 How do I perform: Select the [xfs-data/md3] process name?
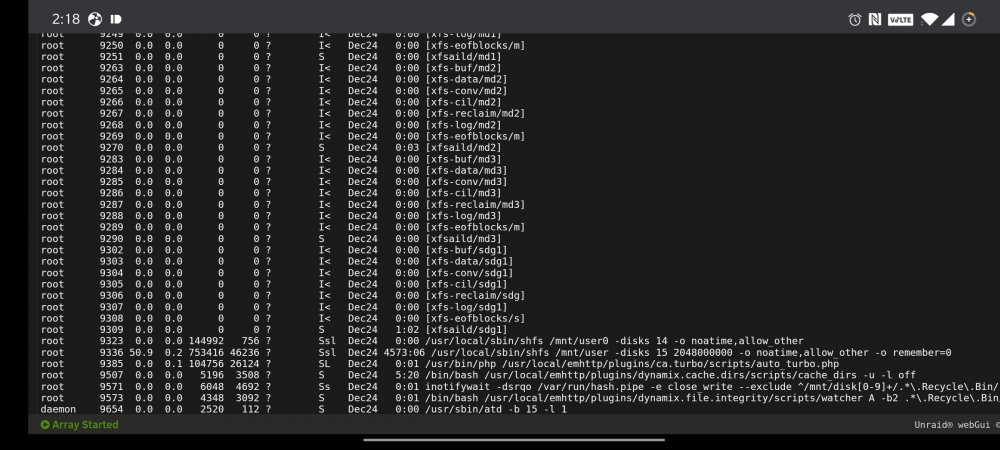click(466, 171)
